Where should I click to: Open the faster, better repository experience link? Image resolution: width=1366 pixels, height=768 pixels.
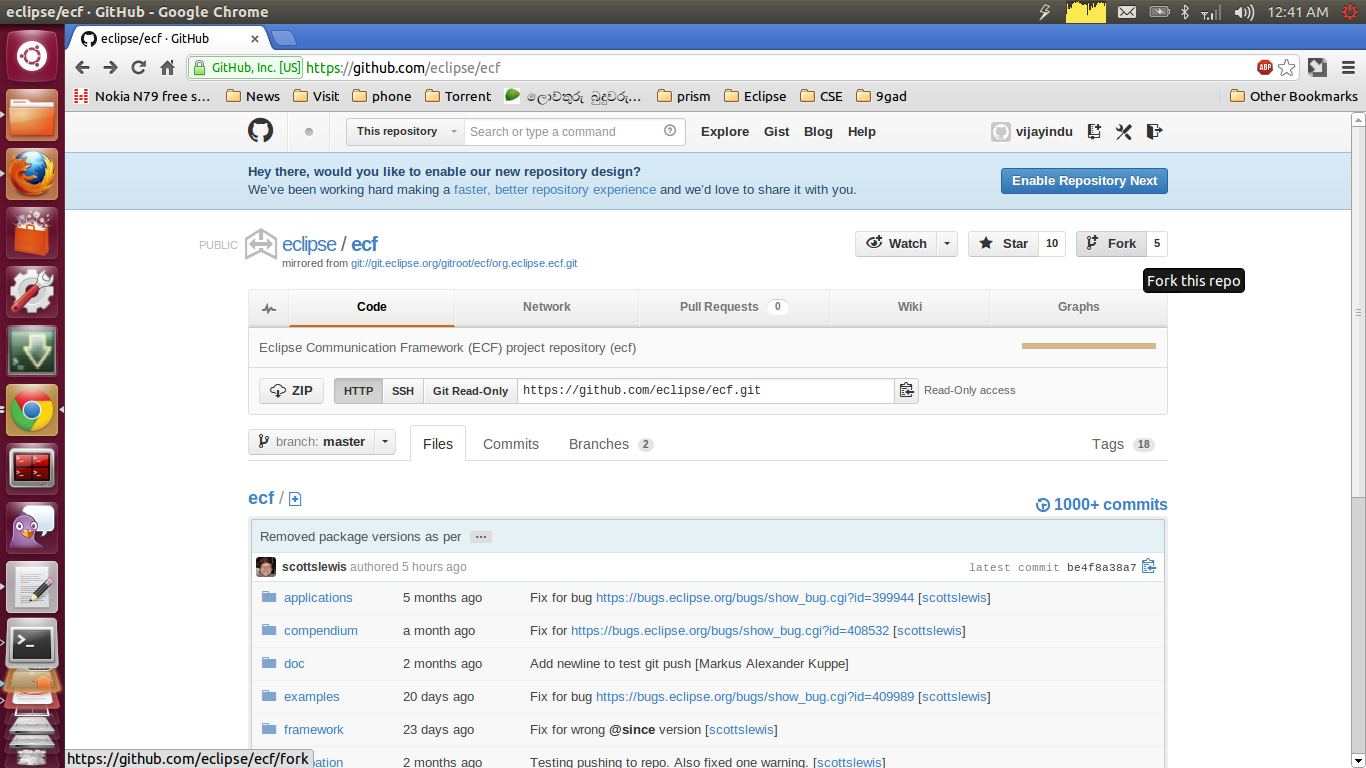click(555, 190)
